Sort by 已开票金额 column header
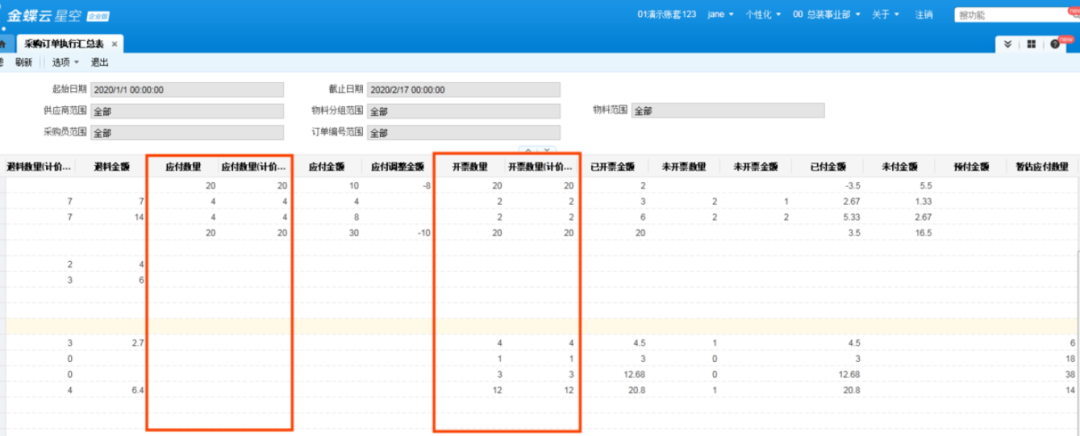Image resolution: width=1080 pixels, height=436 pixels. tap(612, 166)
